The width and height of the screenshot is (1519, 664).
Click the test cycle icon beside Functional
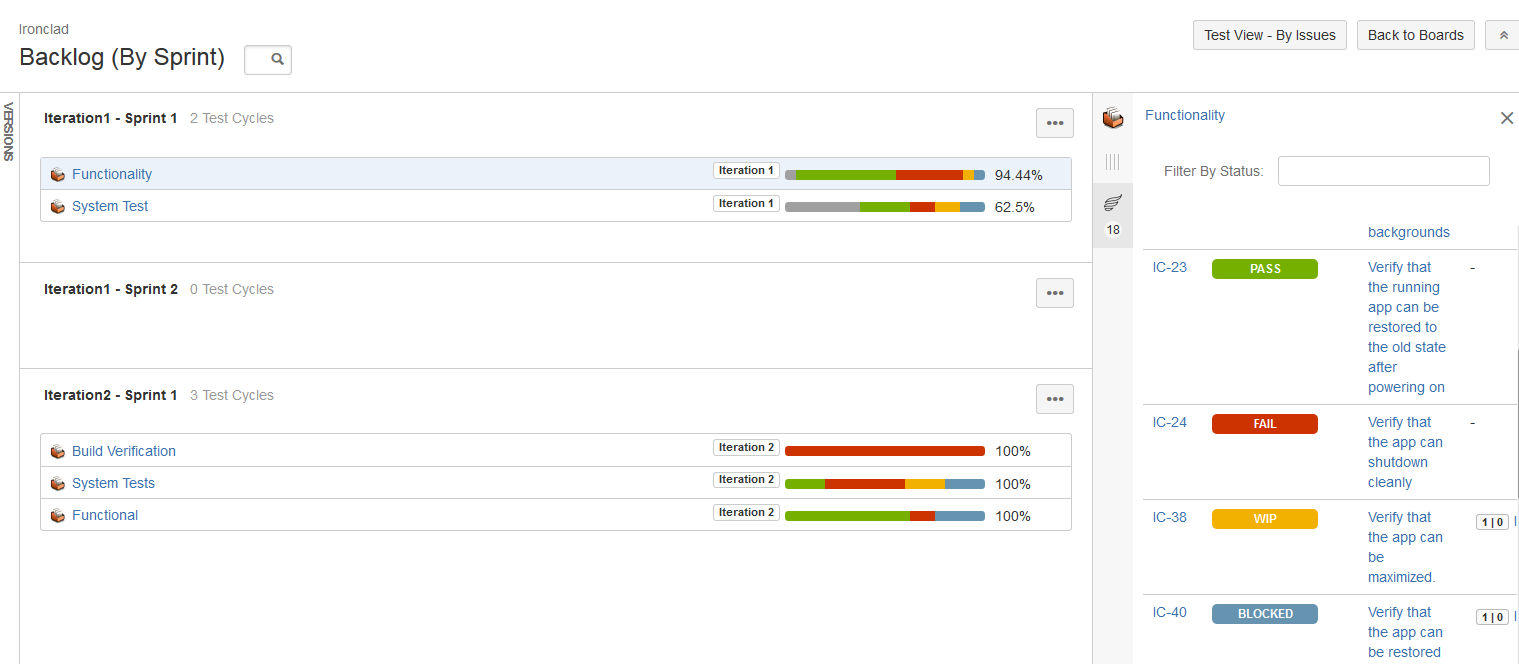pos(57,515)
